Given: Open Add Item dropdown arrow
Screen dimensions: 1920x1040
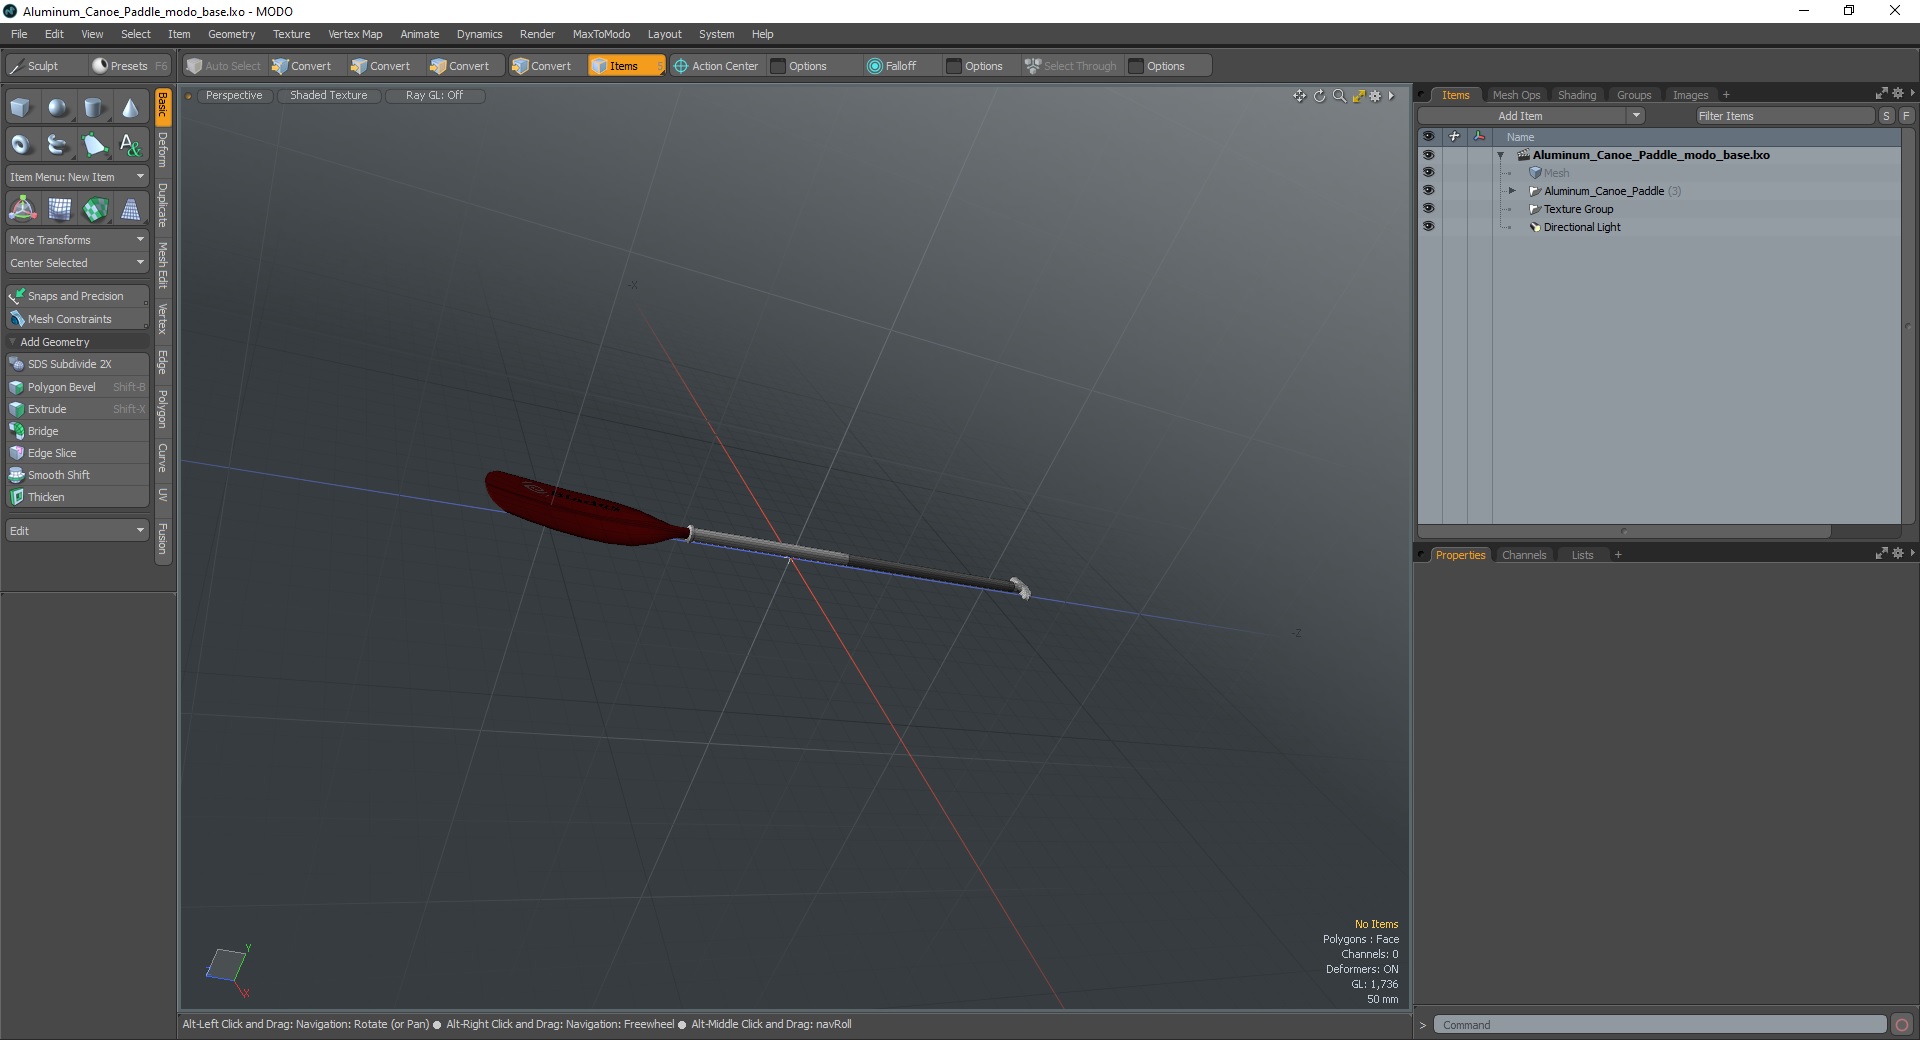Looking at the screenshot, I should (1636, 116).
